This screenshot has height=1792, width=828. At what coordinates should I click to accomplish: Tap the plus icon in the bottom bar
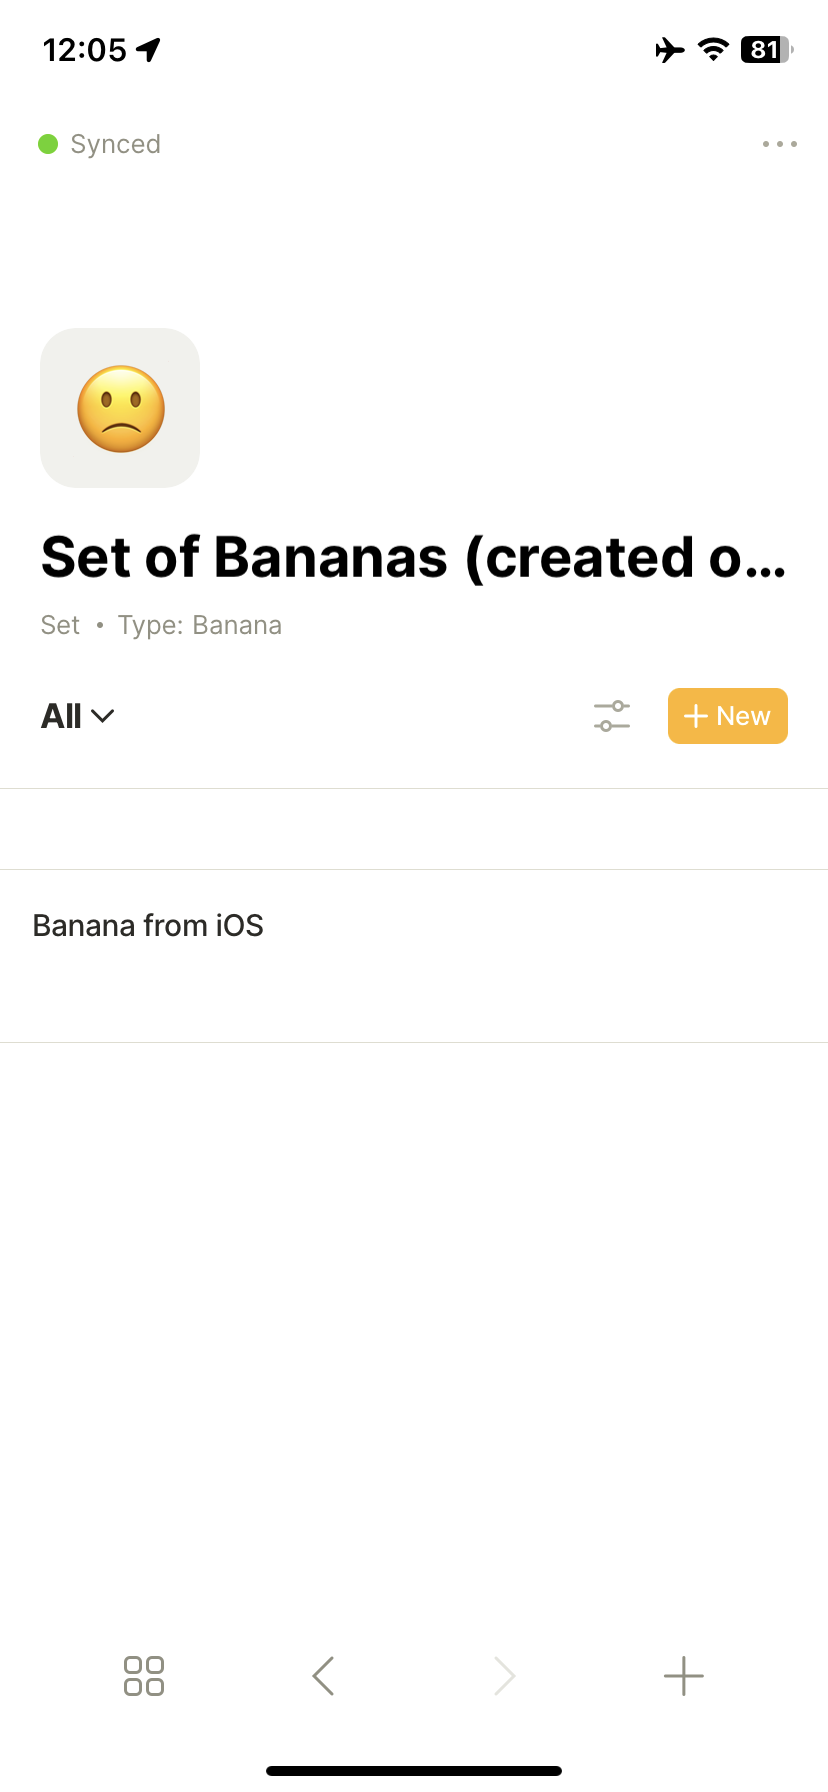tap(683, 1675)
